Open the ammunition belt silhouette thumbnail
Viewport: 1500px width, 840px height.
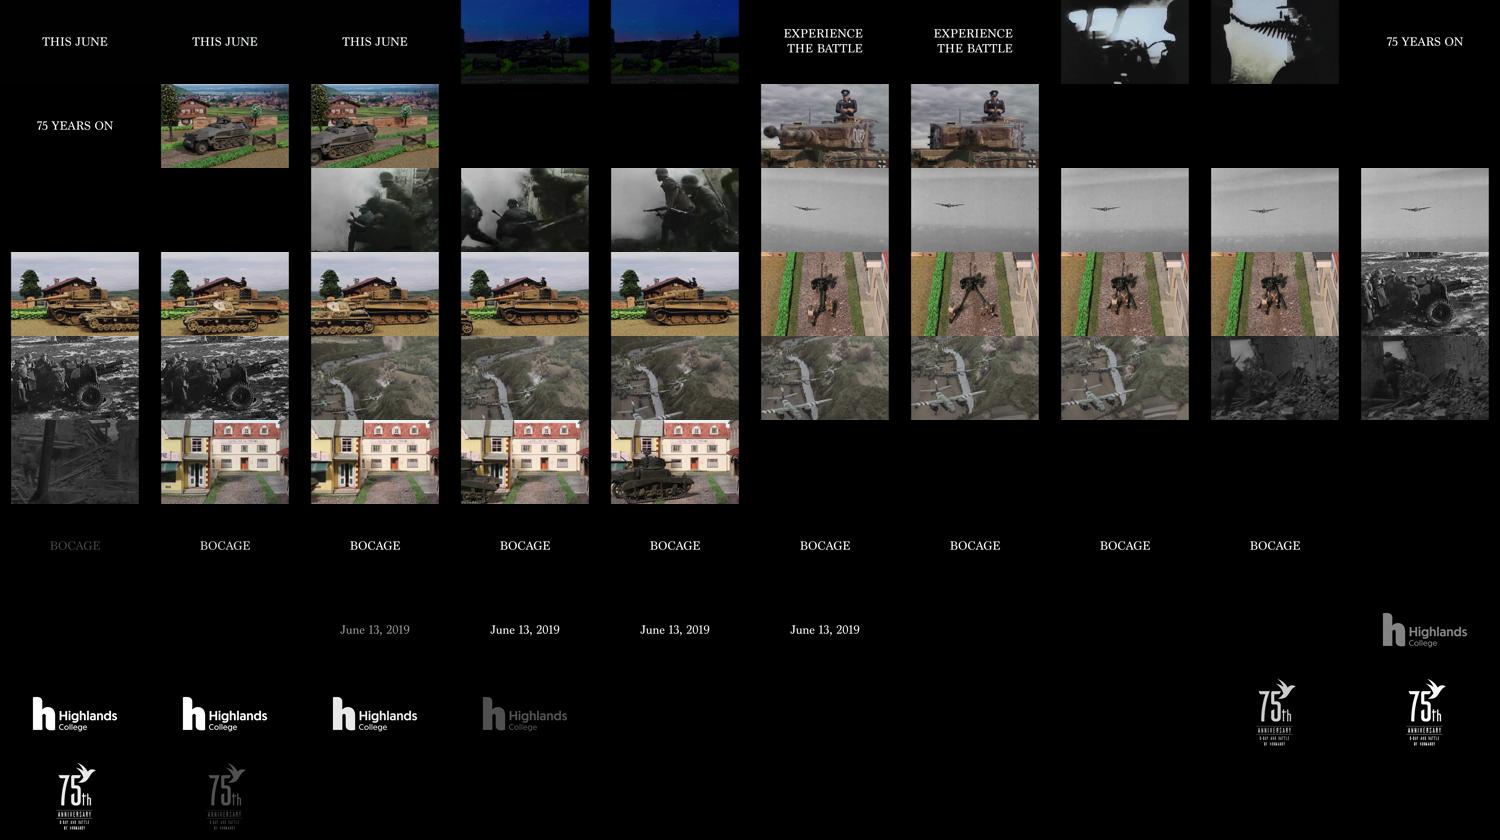(1275, 42)
